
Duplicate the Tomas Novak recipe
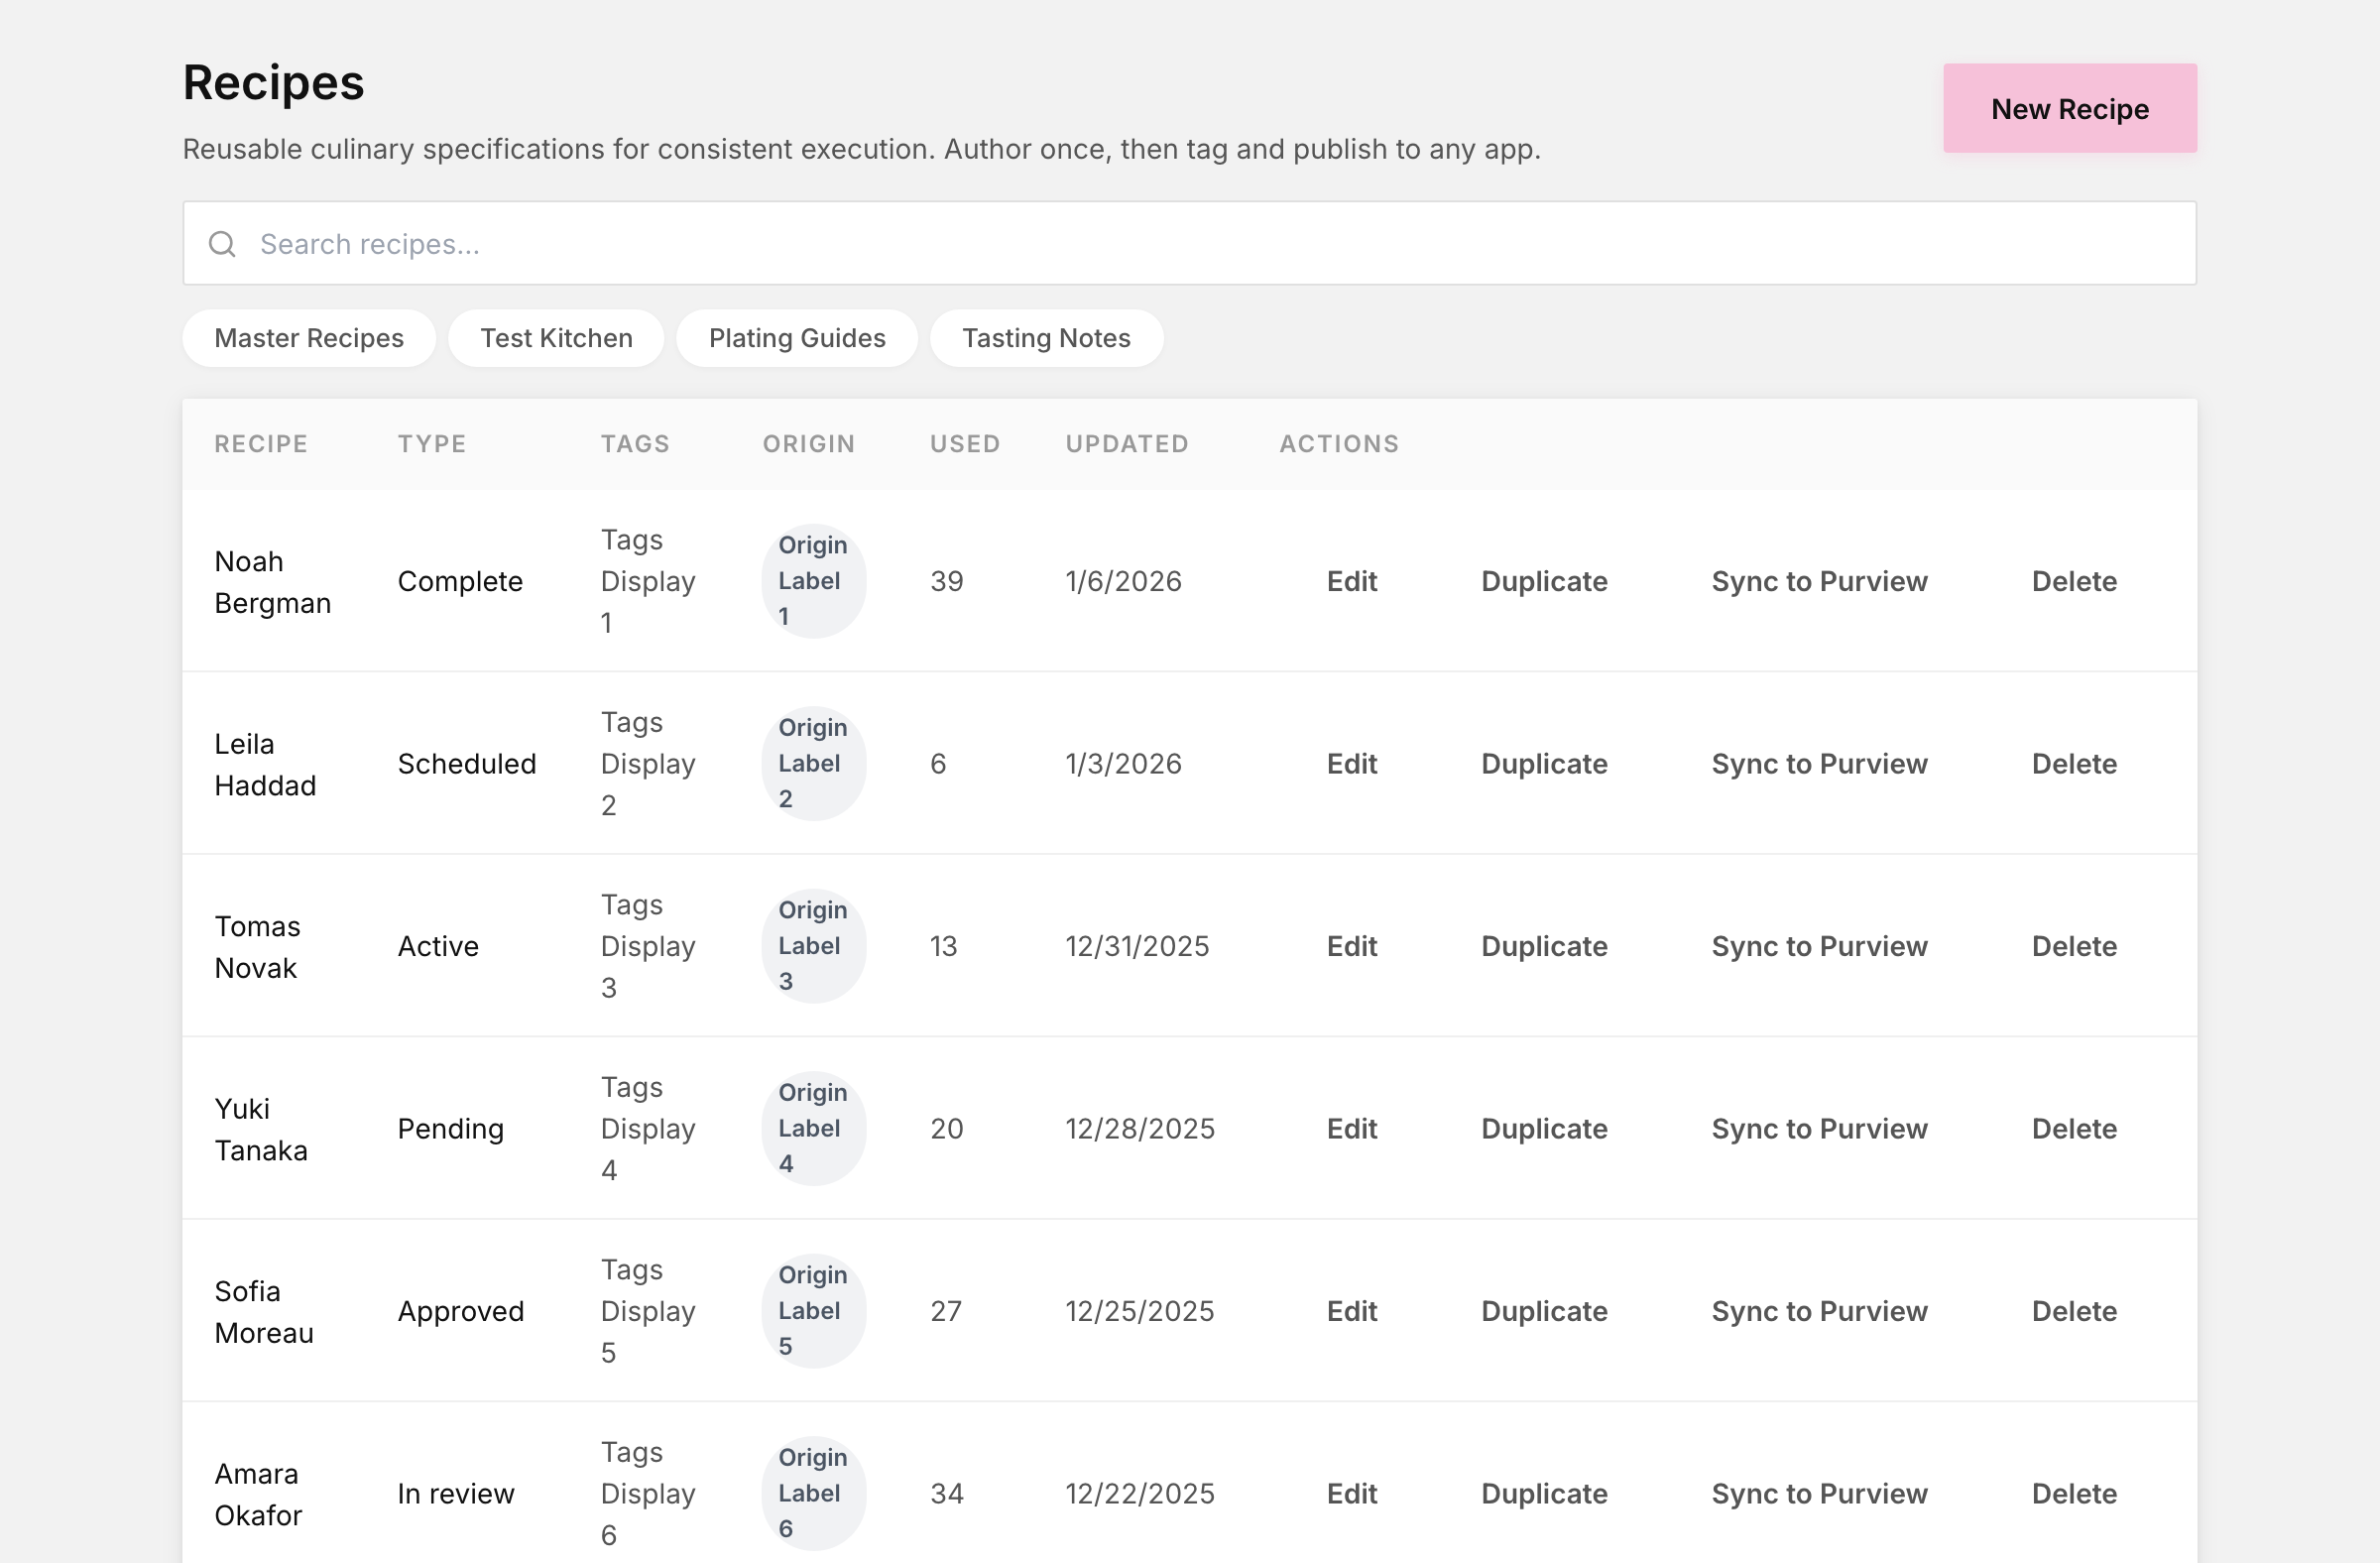tap(1544, 946)
